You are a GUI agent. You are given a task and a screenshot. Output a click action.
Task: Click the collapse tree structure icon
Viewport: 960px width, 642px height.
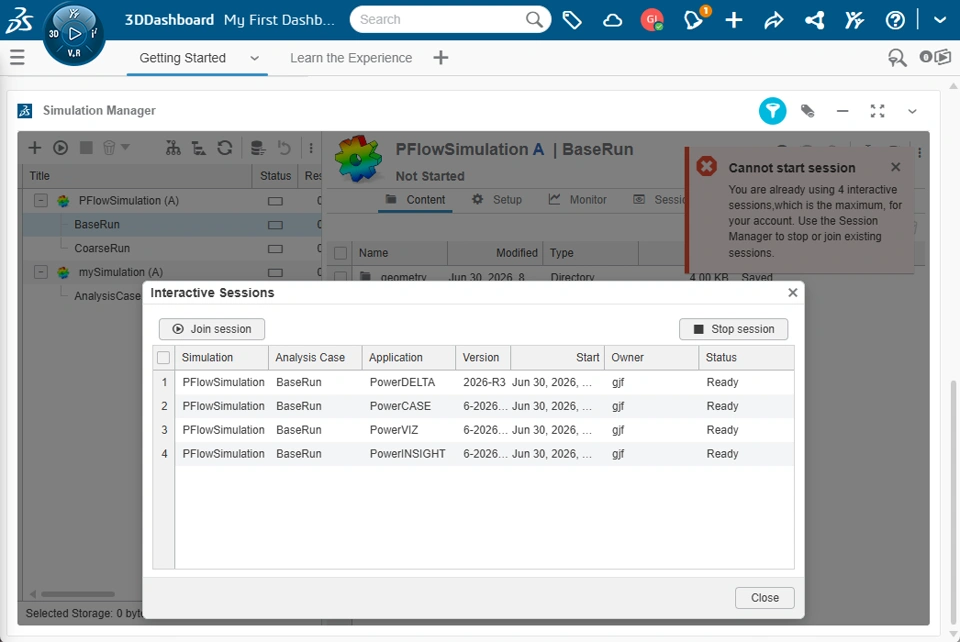[198, 147]
